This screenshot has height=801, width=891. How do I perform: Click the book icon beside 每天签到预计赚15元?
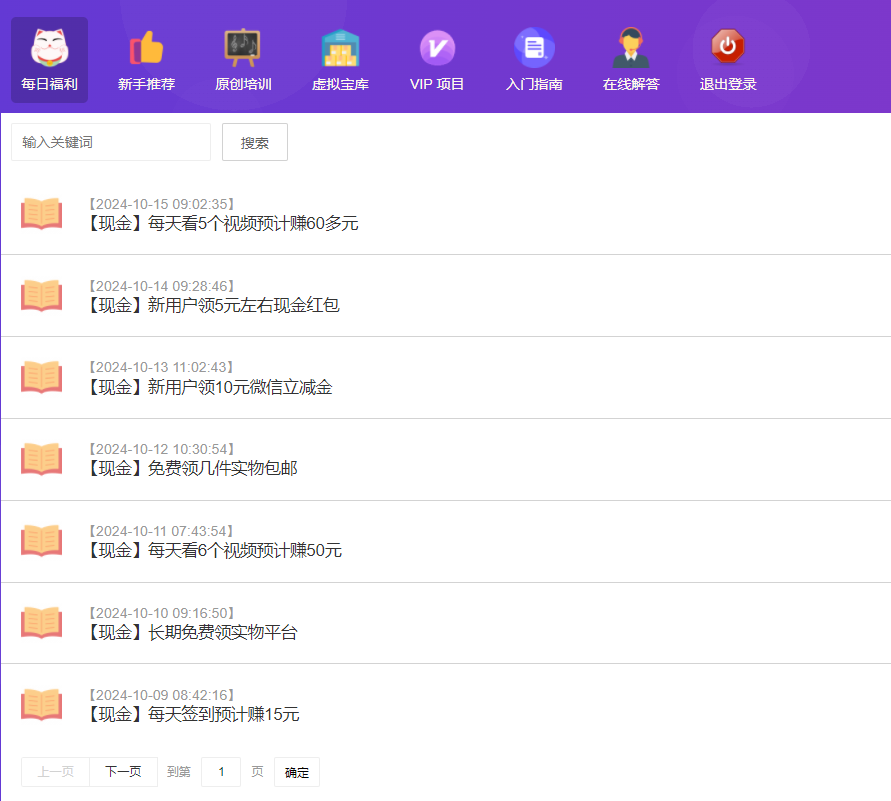click(41, 704)
